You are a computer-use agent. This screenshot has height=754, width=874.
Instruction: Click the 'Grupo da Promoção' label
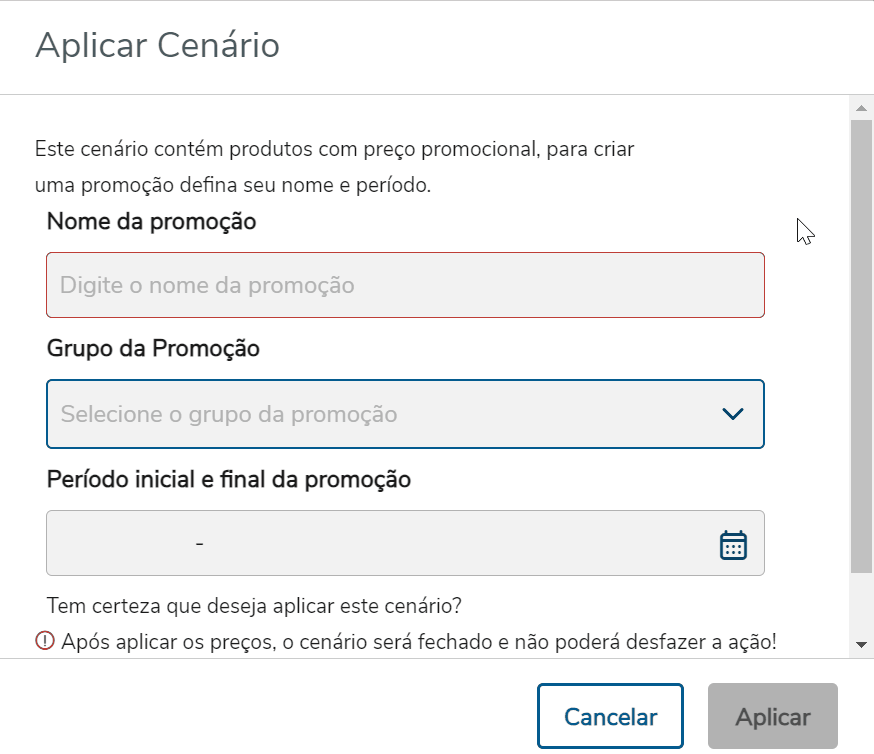153,349
